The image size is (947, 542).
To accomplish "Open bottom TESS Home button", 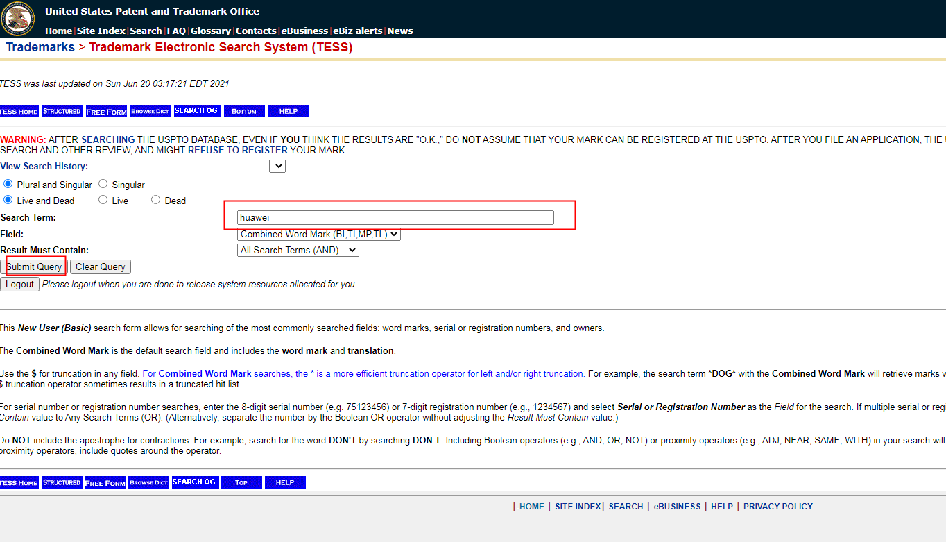I will tap(19, 482).
